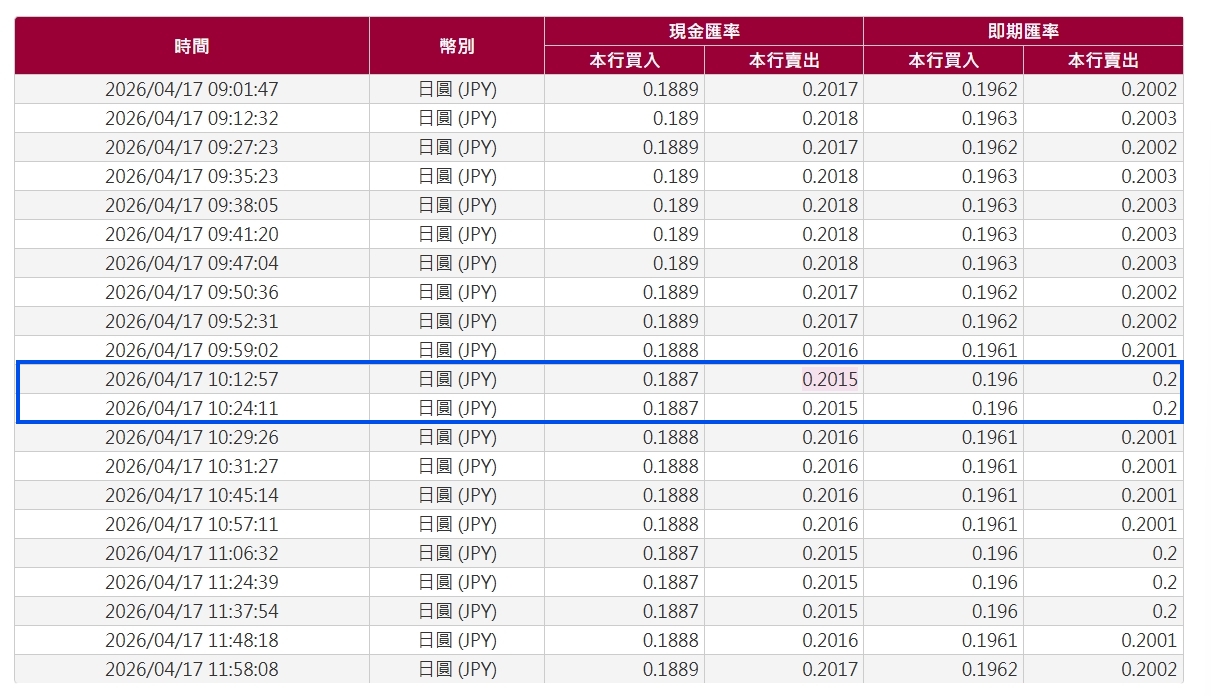Select the time 2026/04/17 10:12:57
Viewport: 1211px width, 696px height.
click(x=192, y=379)
